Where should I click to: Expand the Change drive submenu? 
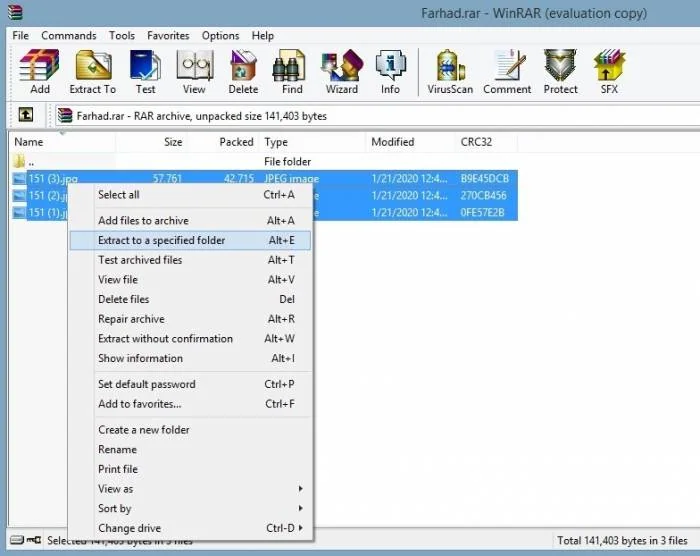click(x=191, y=528)
